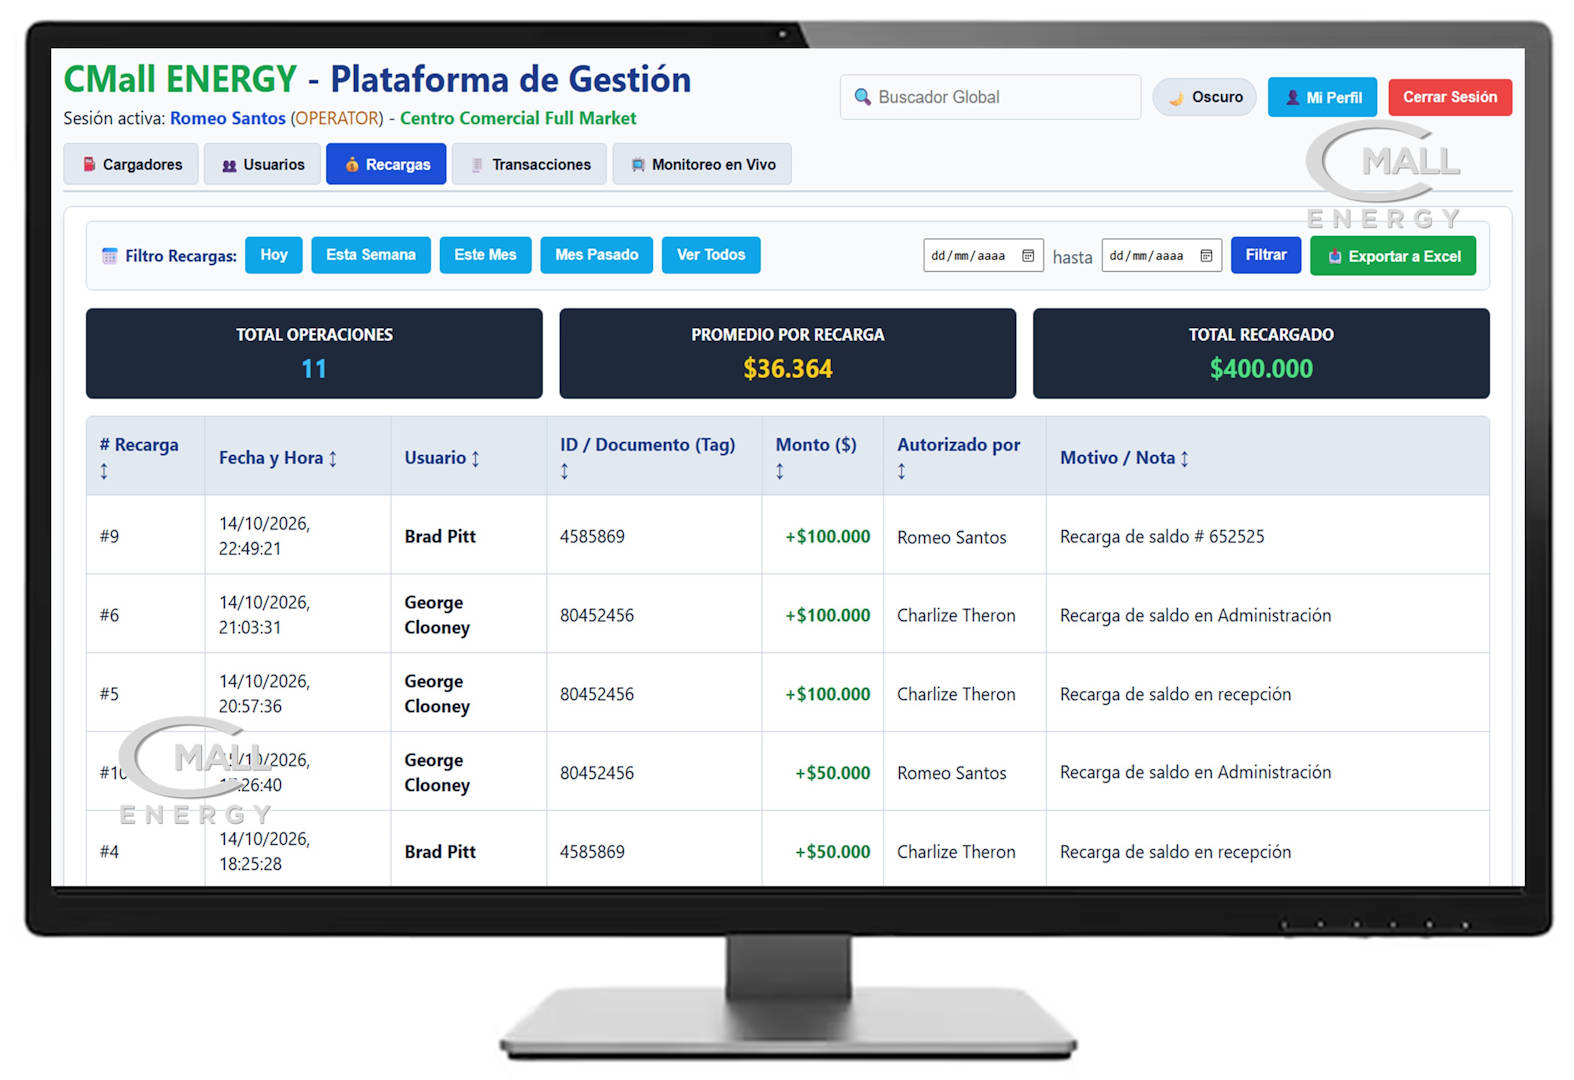Sort by Monto ($) arrow
The image size is (1574, 1080).
[780, 471]
